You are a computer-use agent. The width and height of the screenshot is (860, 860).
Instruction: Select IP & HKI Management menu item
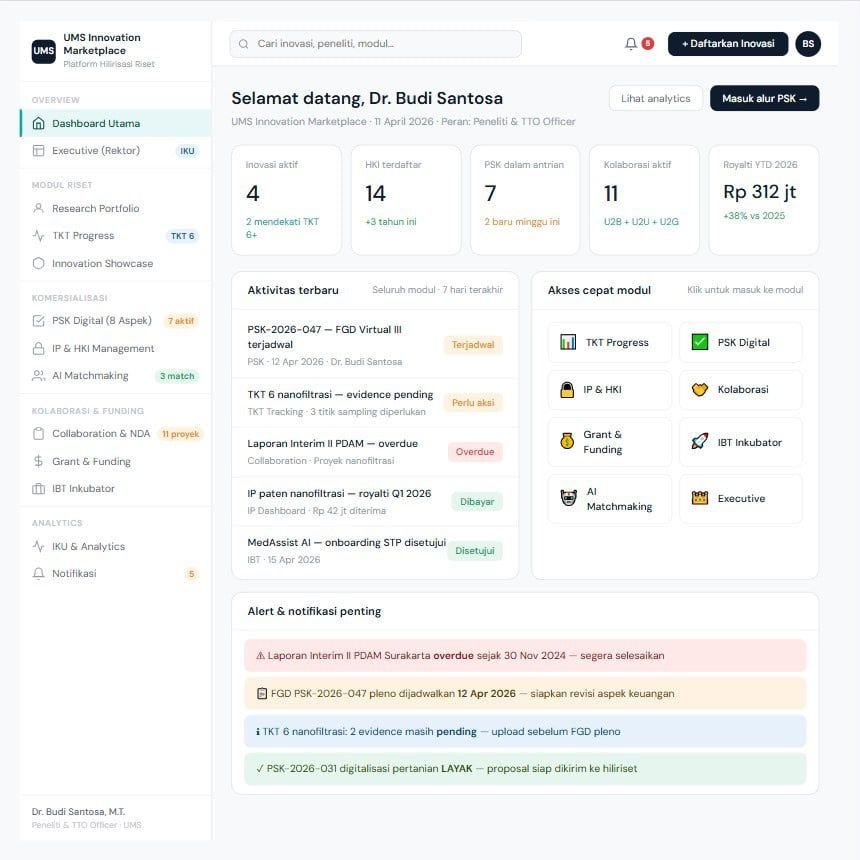pos(116,348)
